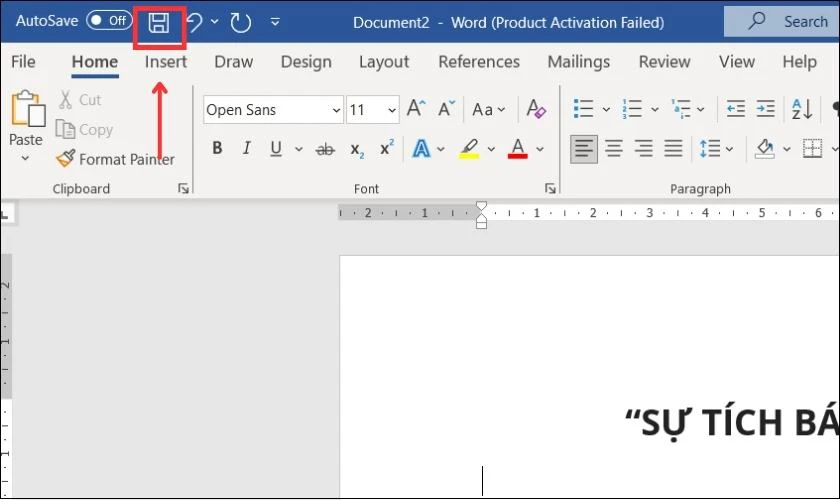Click Decrease Indent icon
Image resolution: width=840 pixels, height=500 pixels.
pyautogui.click(x=736, y=109)
